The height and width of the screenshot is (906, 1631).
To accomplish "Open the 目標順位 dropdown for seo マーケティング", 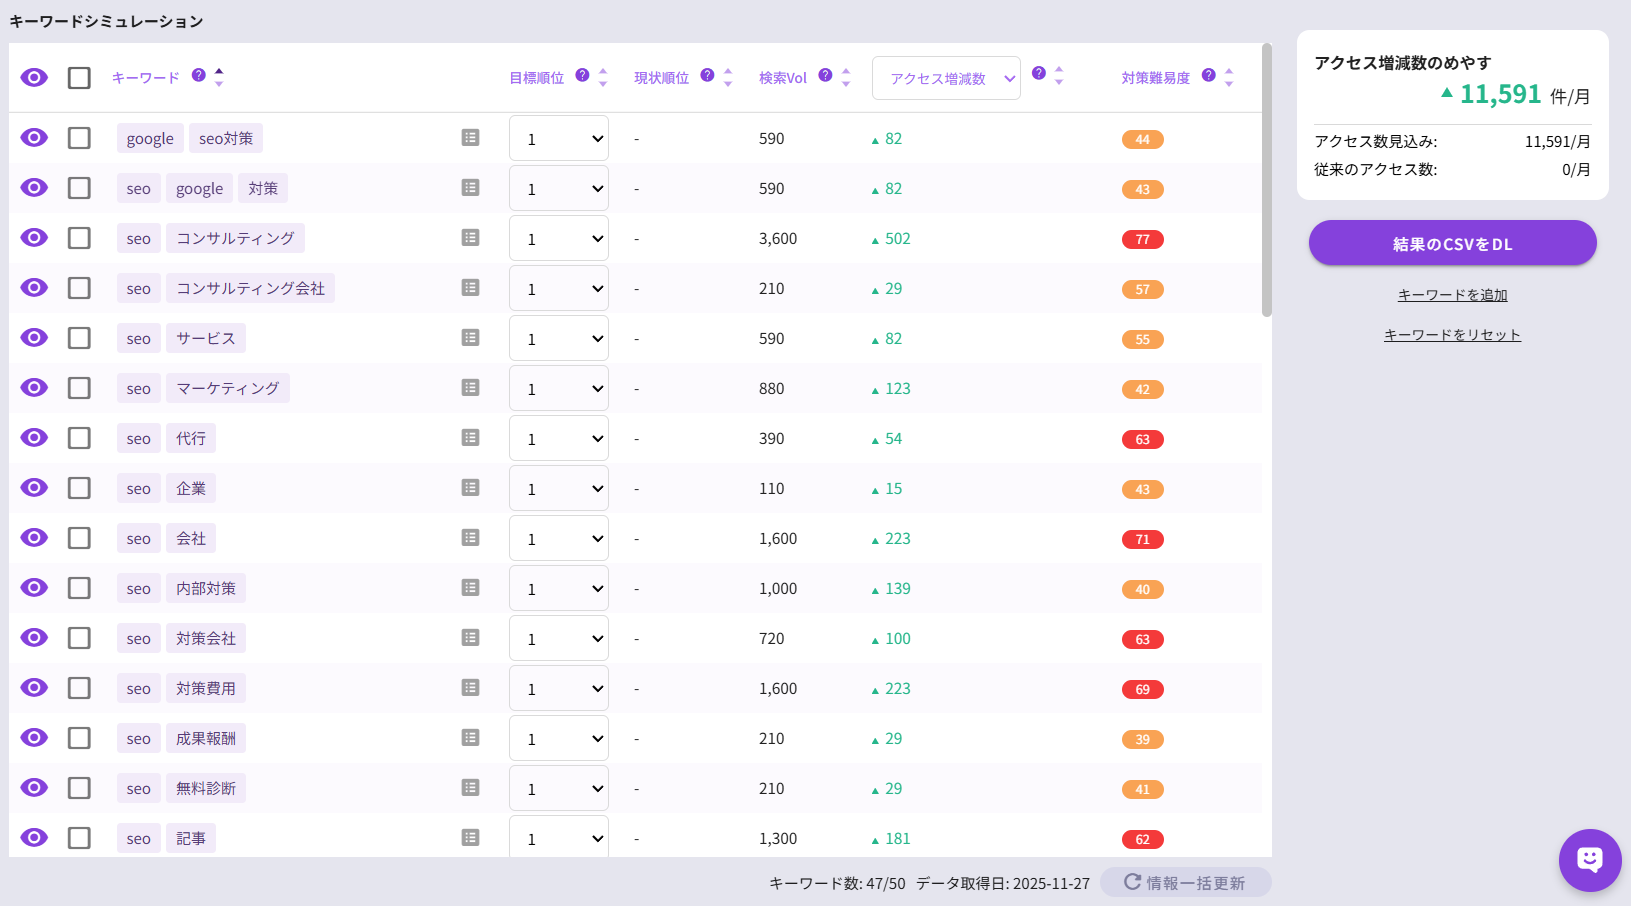I will click(558, 387).
